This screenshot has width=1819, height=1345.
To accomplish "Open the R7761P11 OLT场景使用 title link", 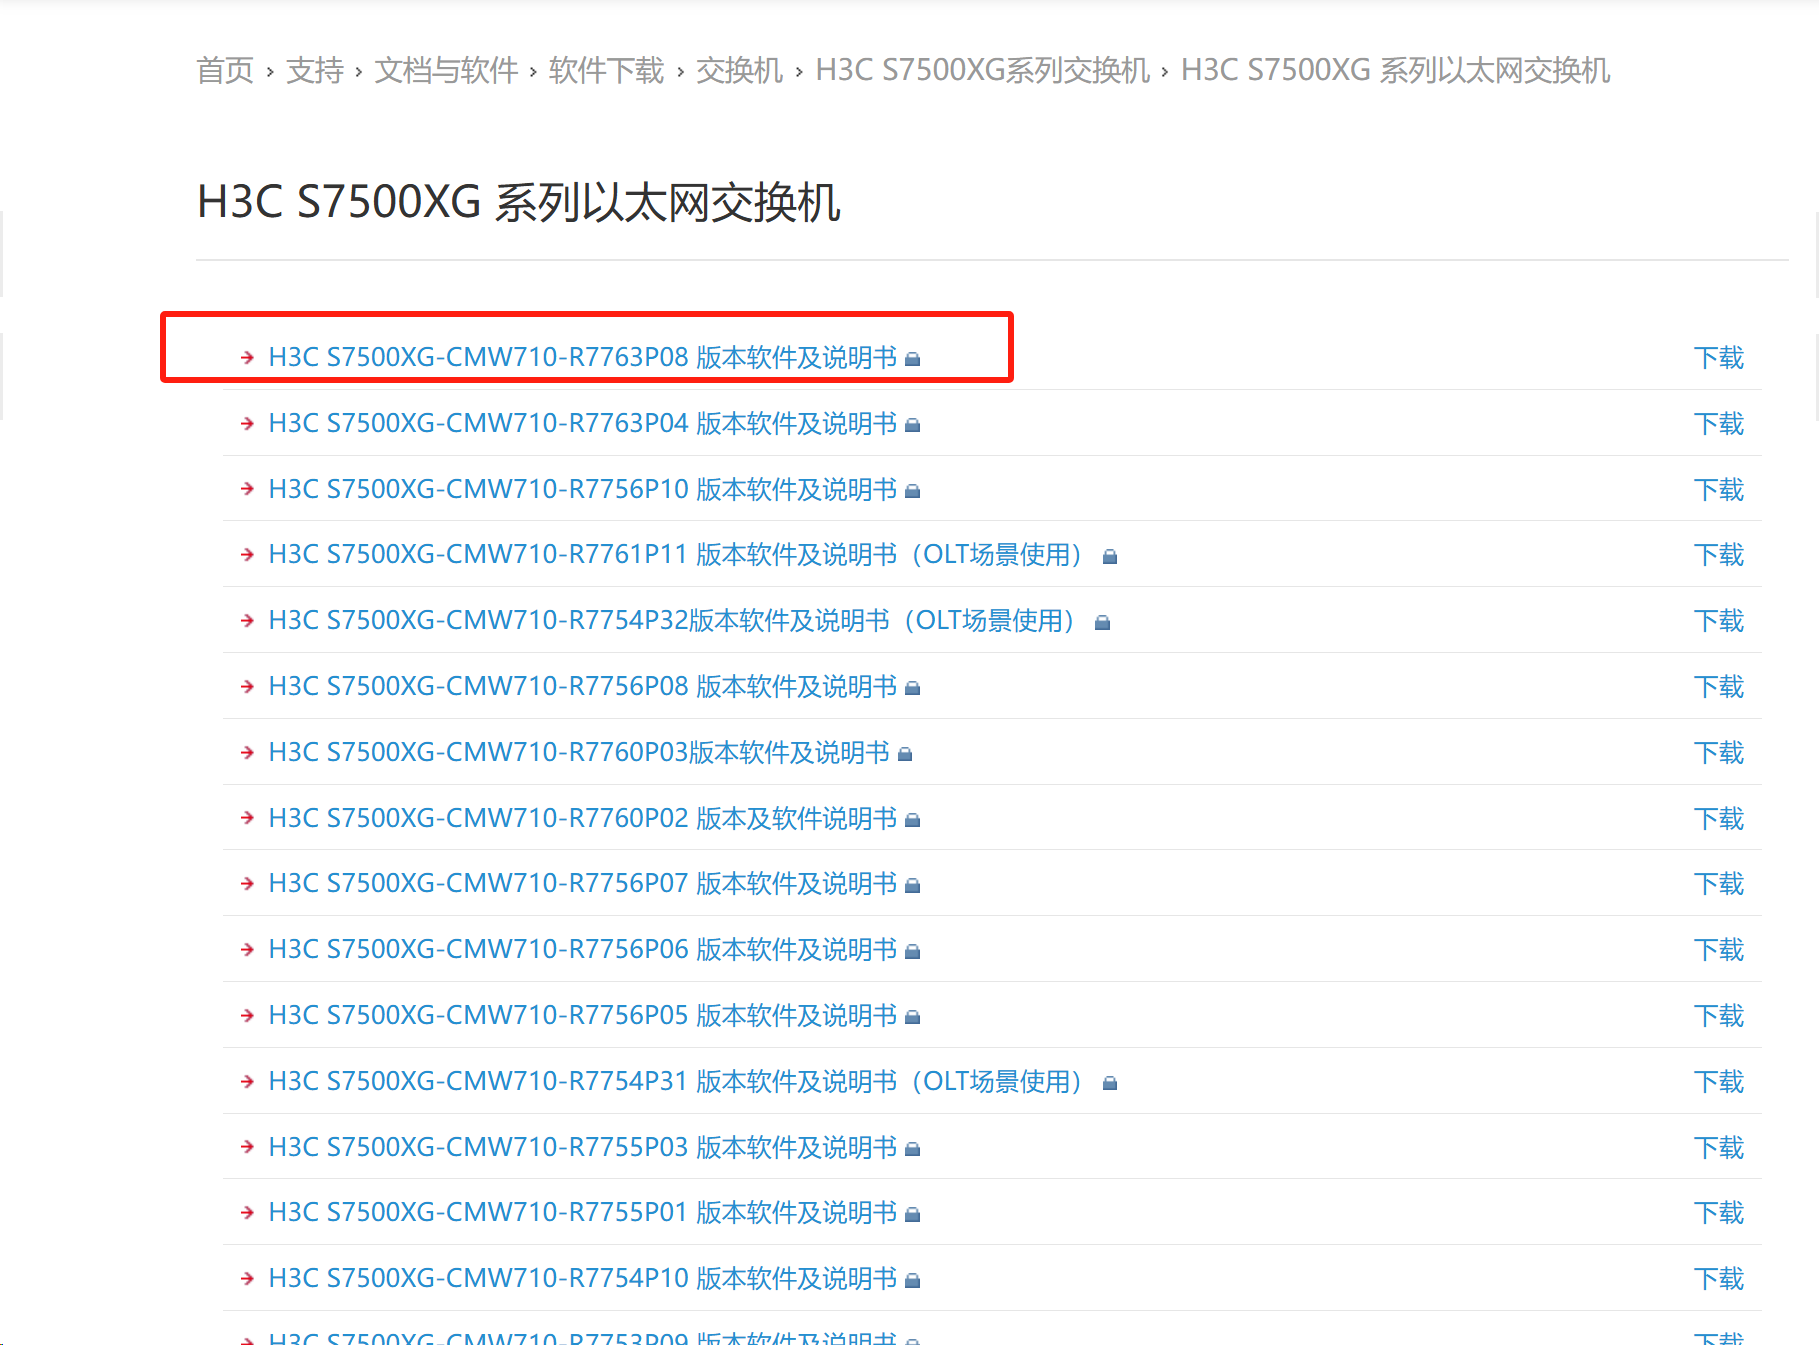I will [679, 554].
